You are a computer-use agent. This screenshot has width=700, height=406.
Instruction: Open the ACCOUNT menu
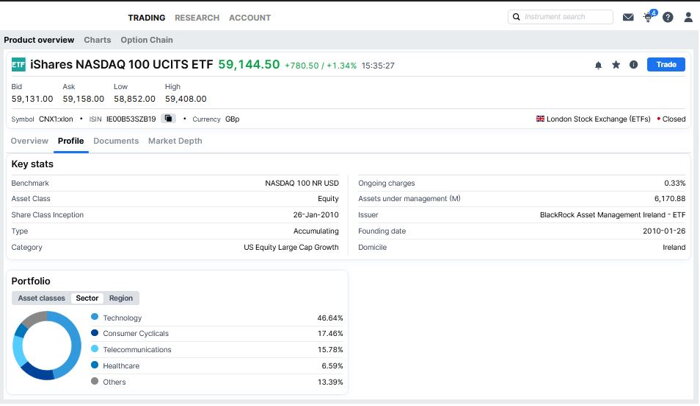point(250,18)
